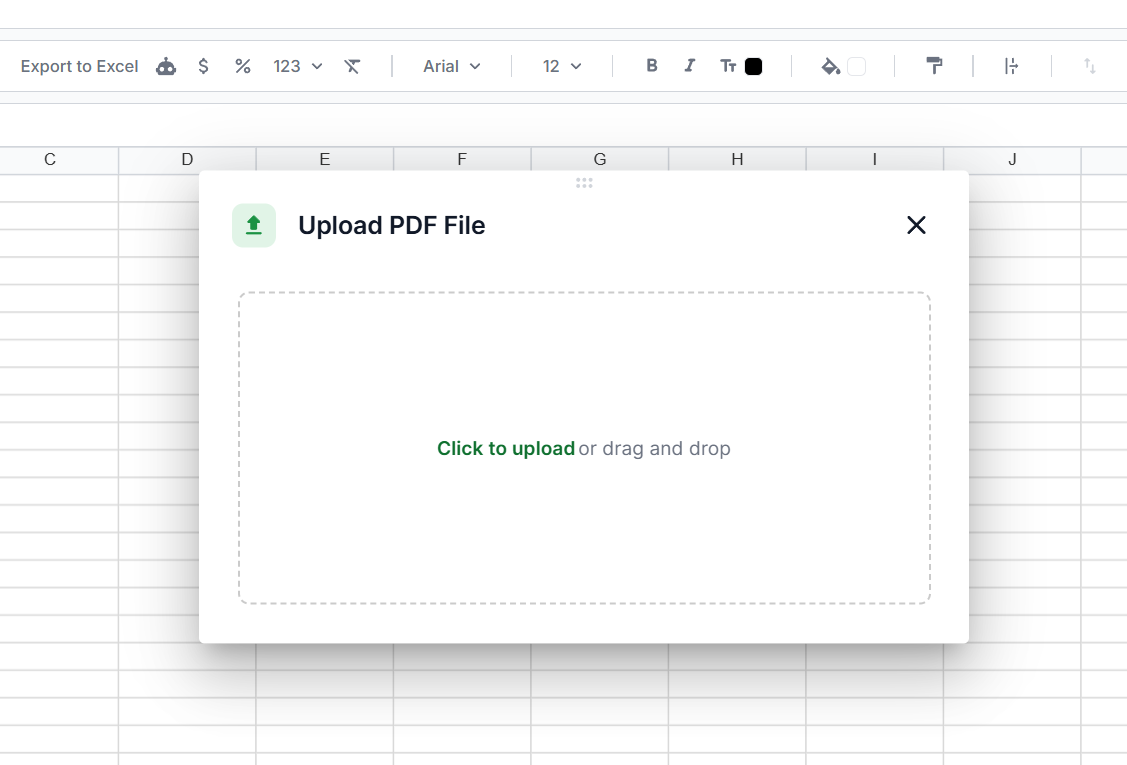The width and height of the screenshot is (1127, 765).
Task: Select column H header
Action: click(x=737, y=160)
